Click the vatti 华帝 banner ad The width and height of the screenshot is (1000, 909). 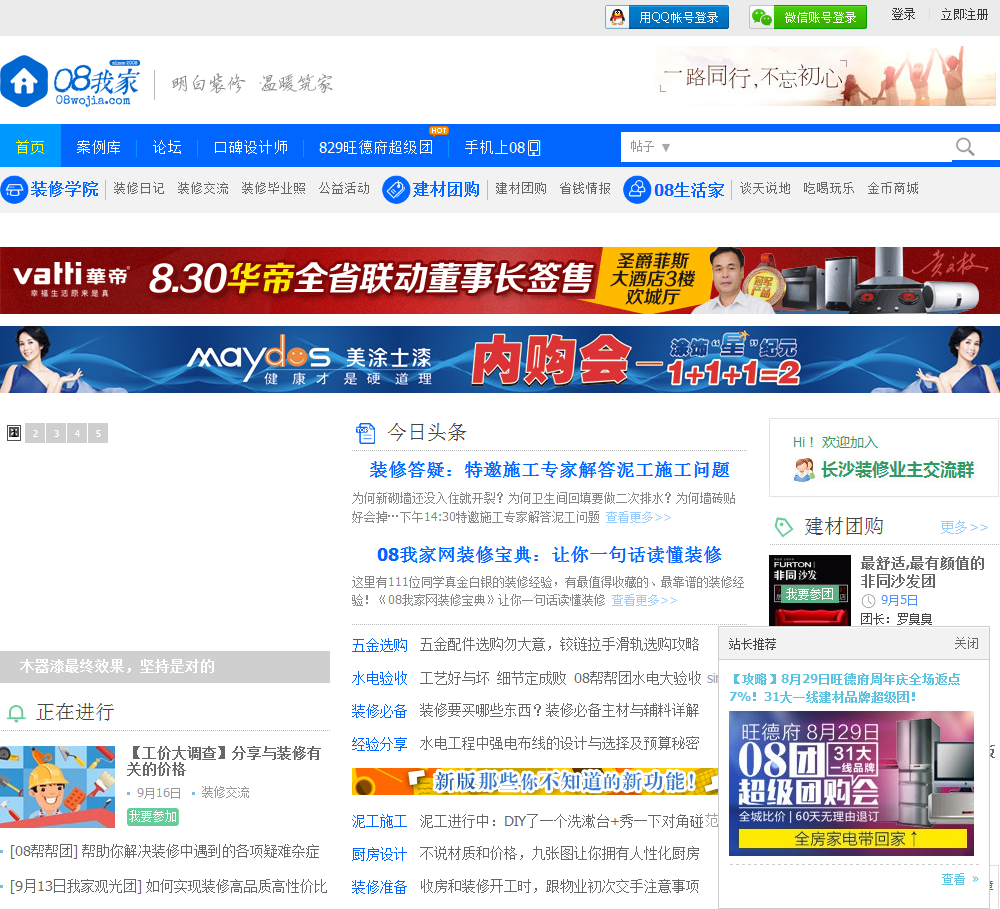point(500,280)
